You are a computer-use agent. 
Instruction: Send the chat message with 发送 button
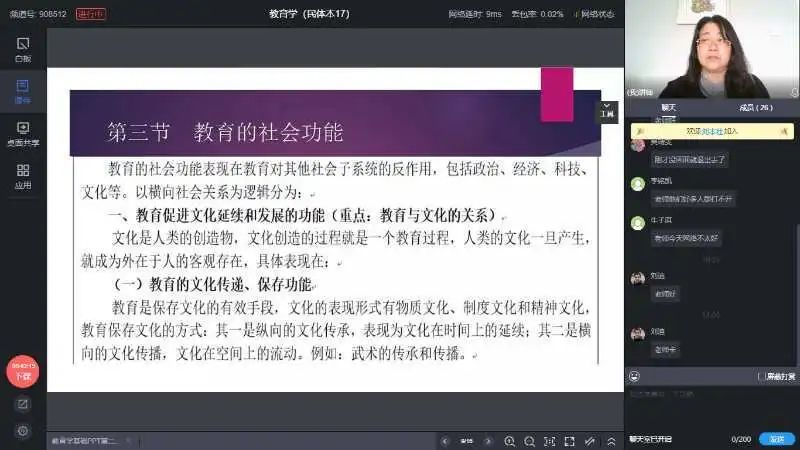tap(777, 439)
